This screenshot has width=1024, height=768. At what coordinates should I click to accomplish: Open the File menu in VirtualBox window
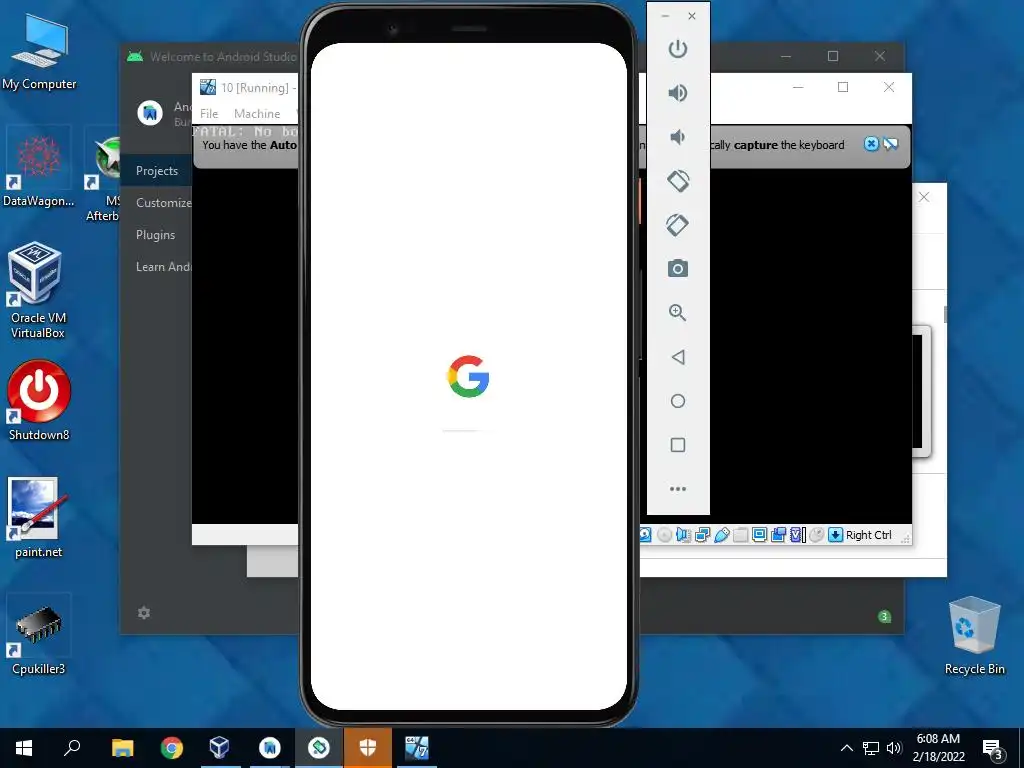pyautogui.click(x=209, y=114)
